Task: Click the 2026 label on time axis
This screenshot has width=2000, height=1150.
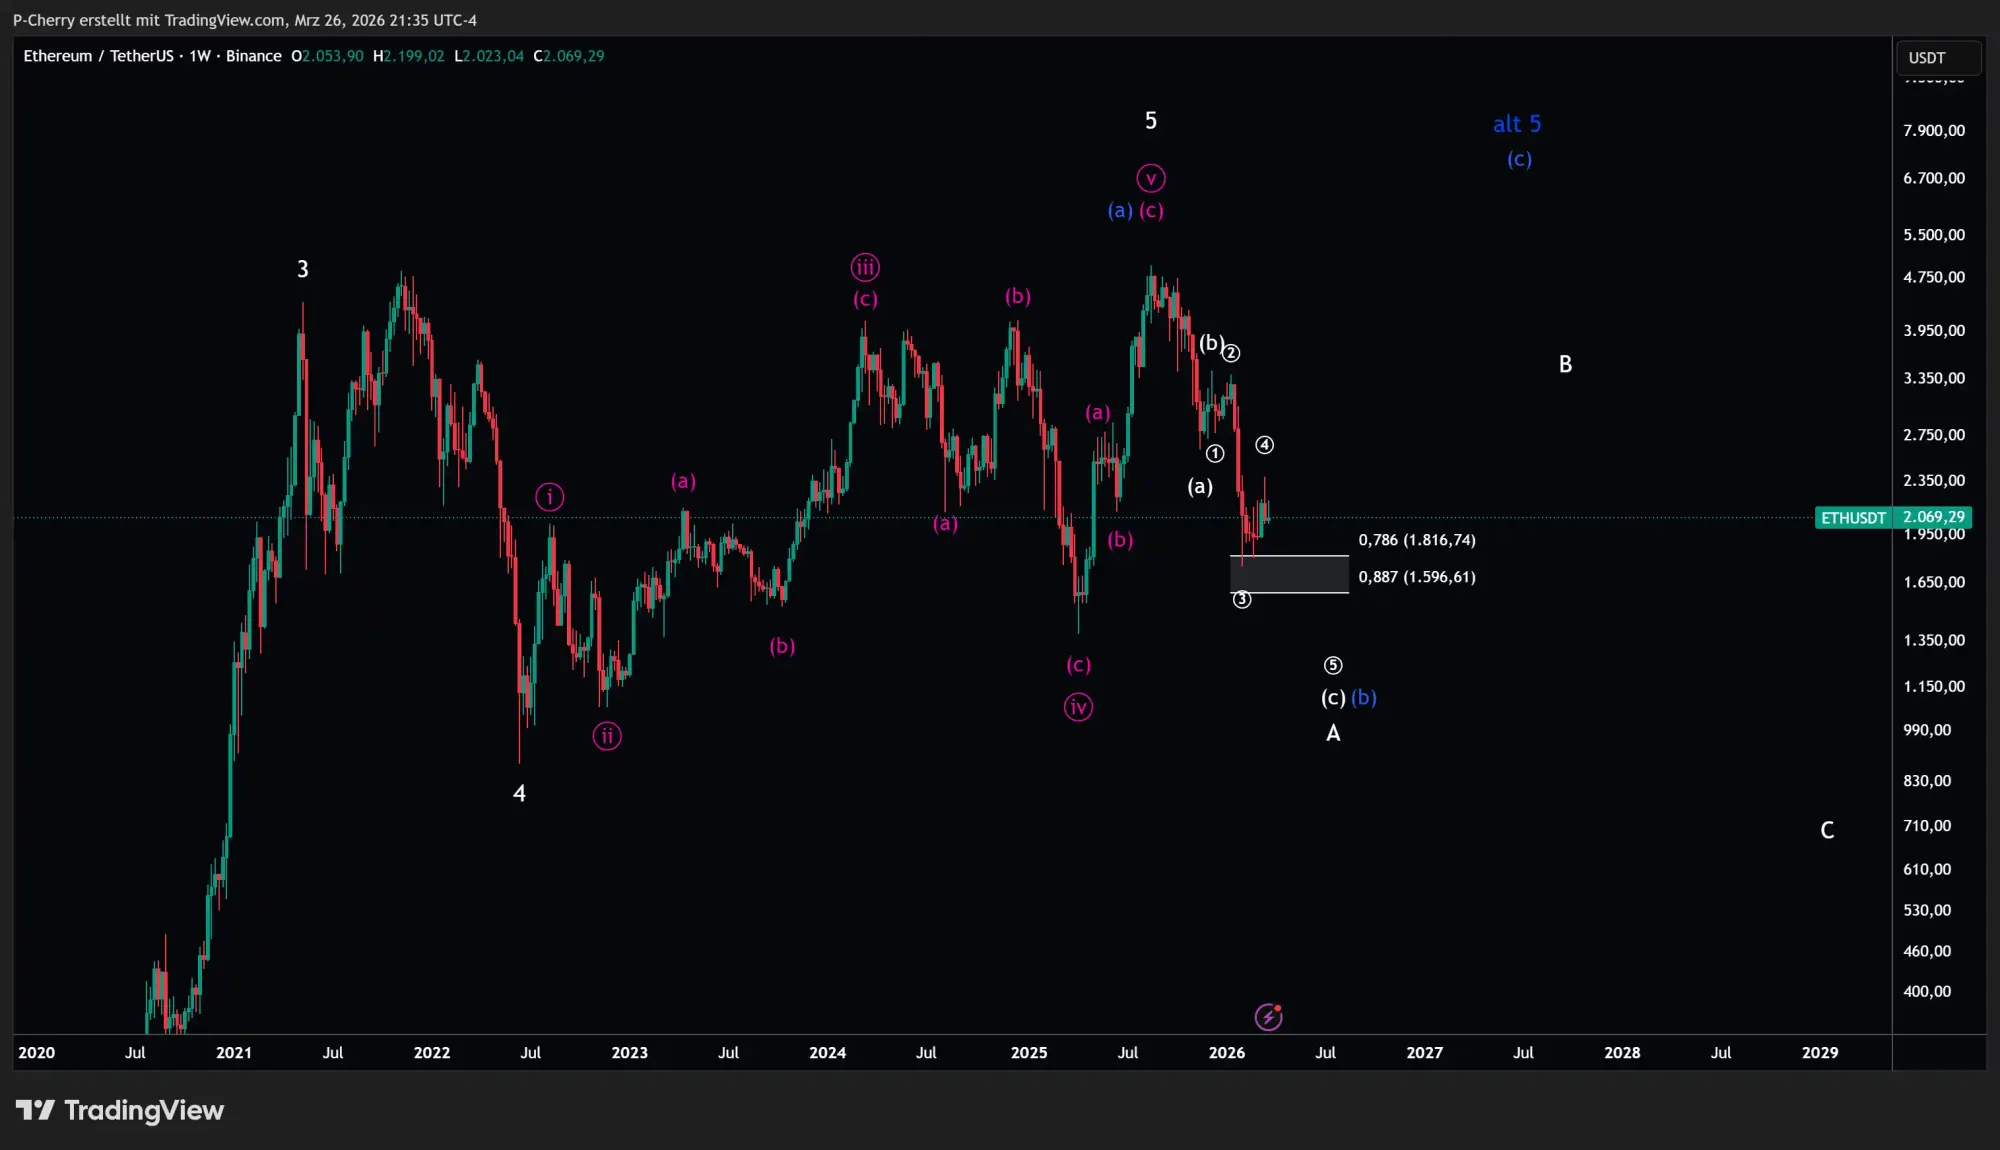Action: click(1226, 1052)
